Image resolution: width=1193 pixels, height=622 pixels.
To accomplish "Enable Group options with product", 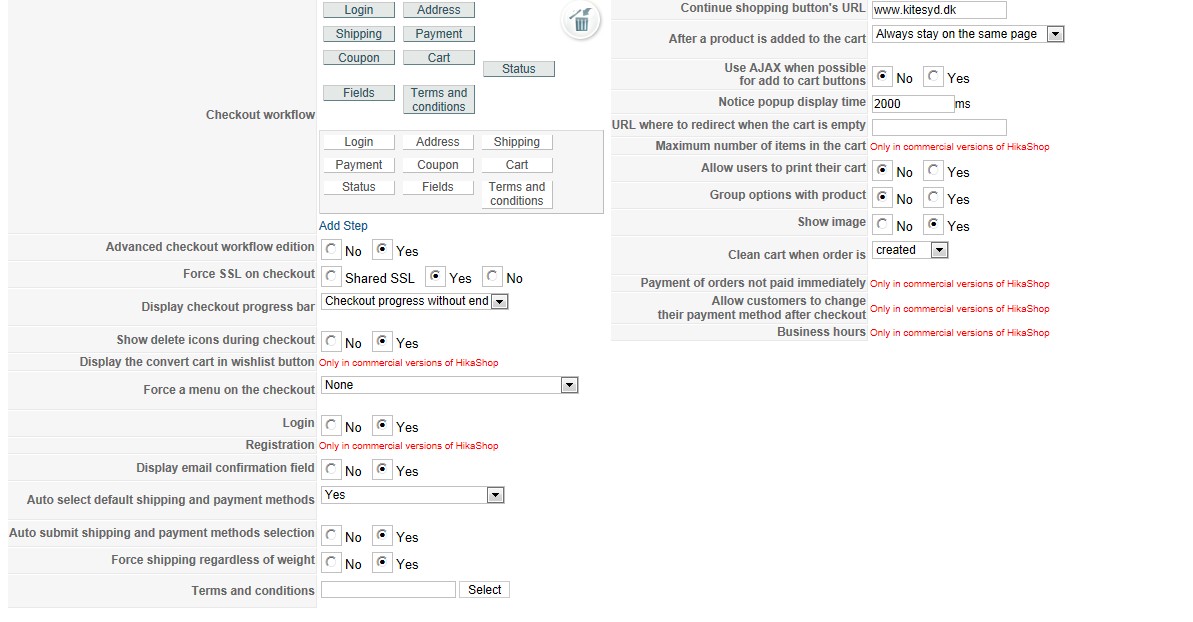I will coord(934,198).
